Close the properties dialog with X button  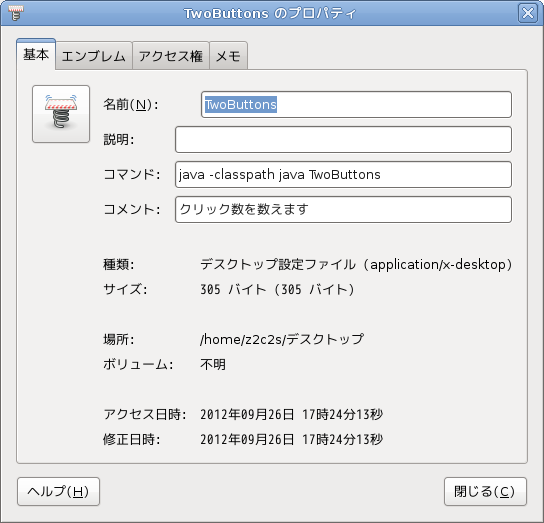[528, 14]
